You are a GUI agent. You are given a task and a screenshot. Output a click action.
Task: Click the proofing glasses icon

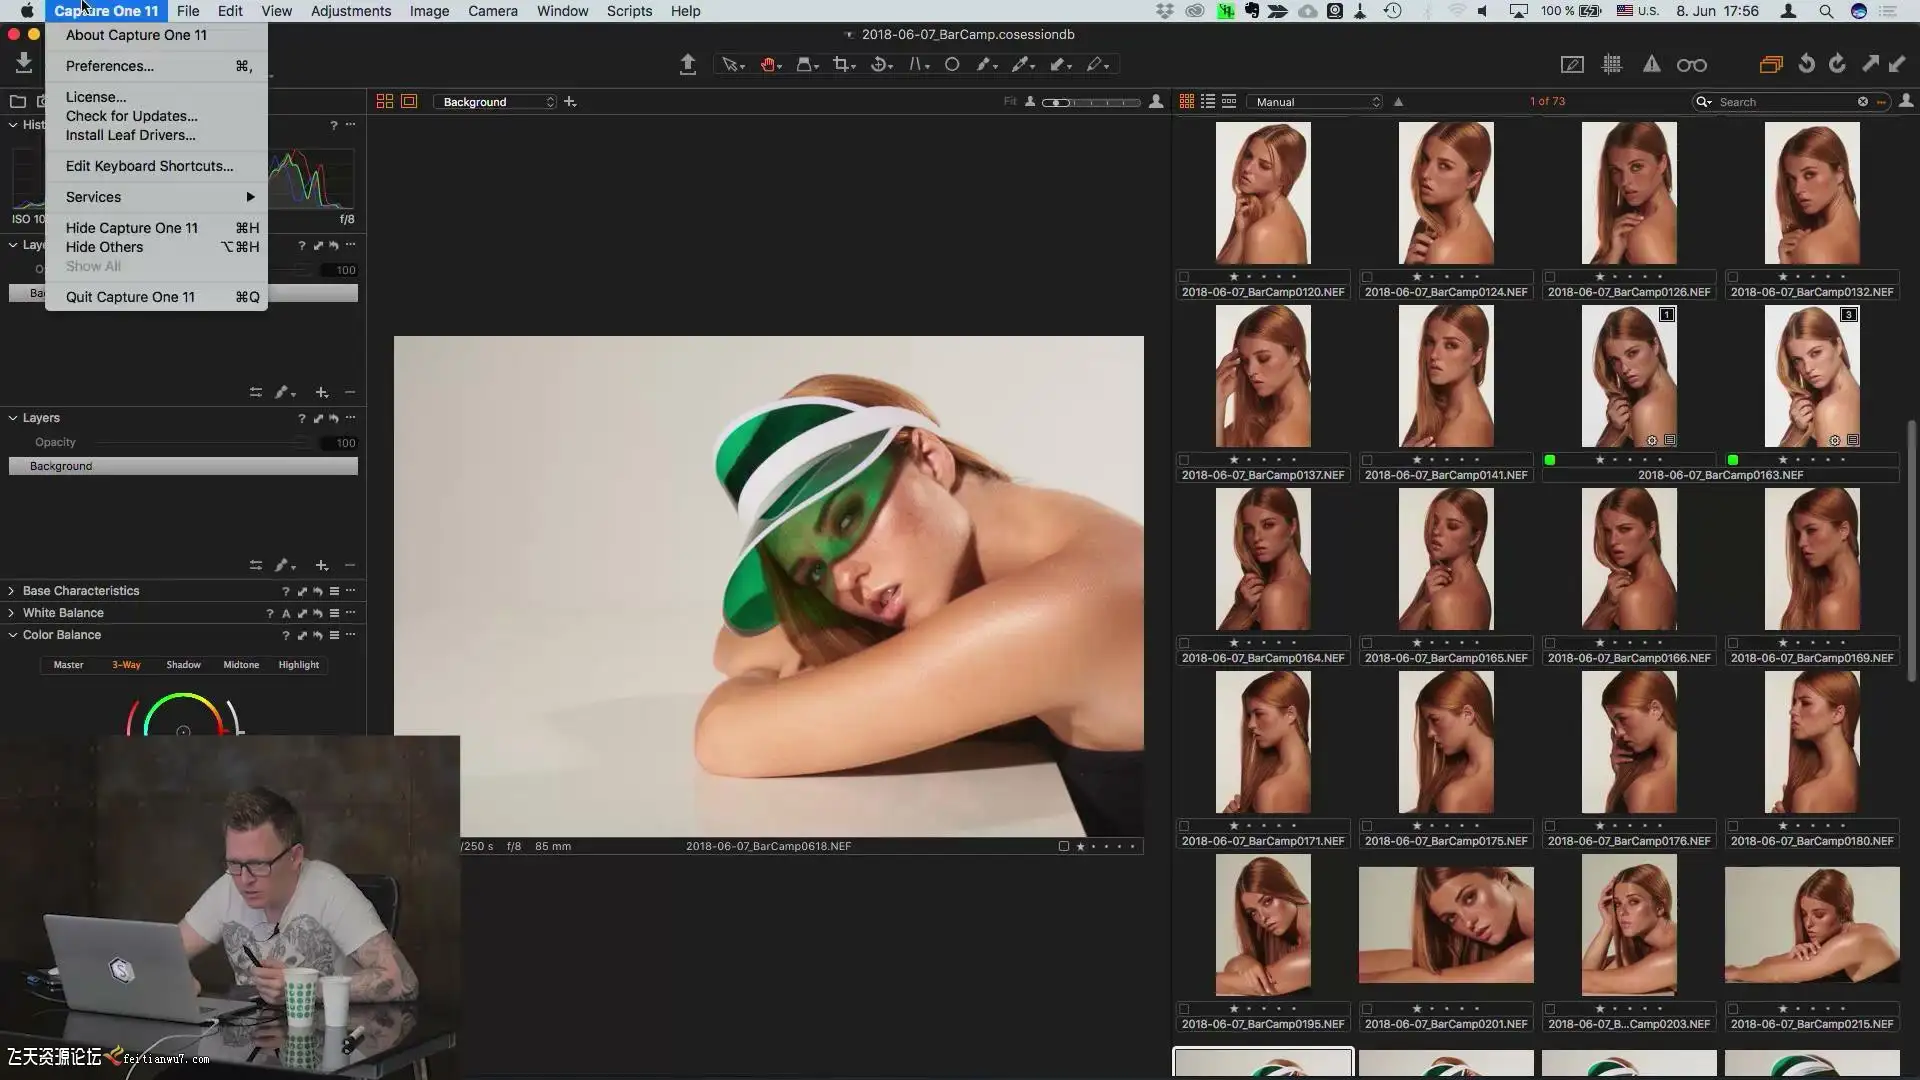coord(1691,65)
